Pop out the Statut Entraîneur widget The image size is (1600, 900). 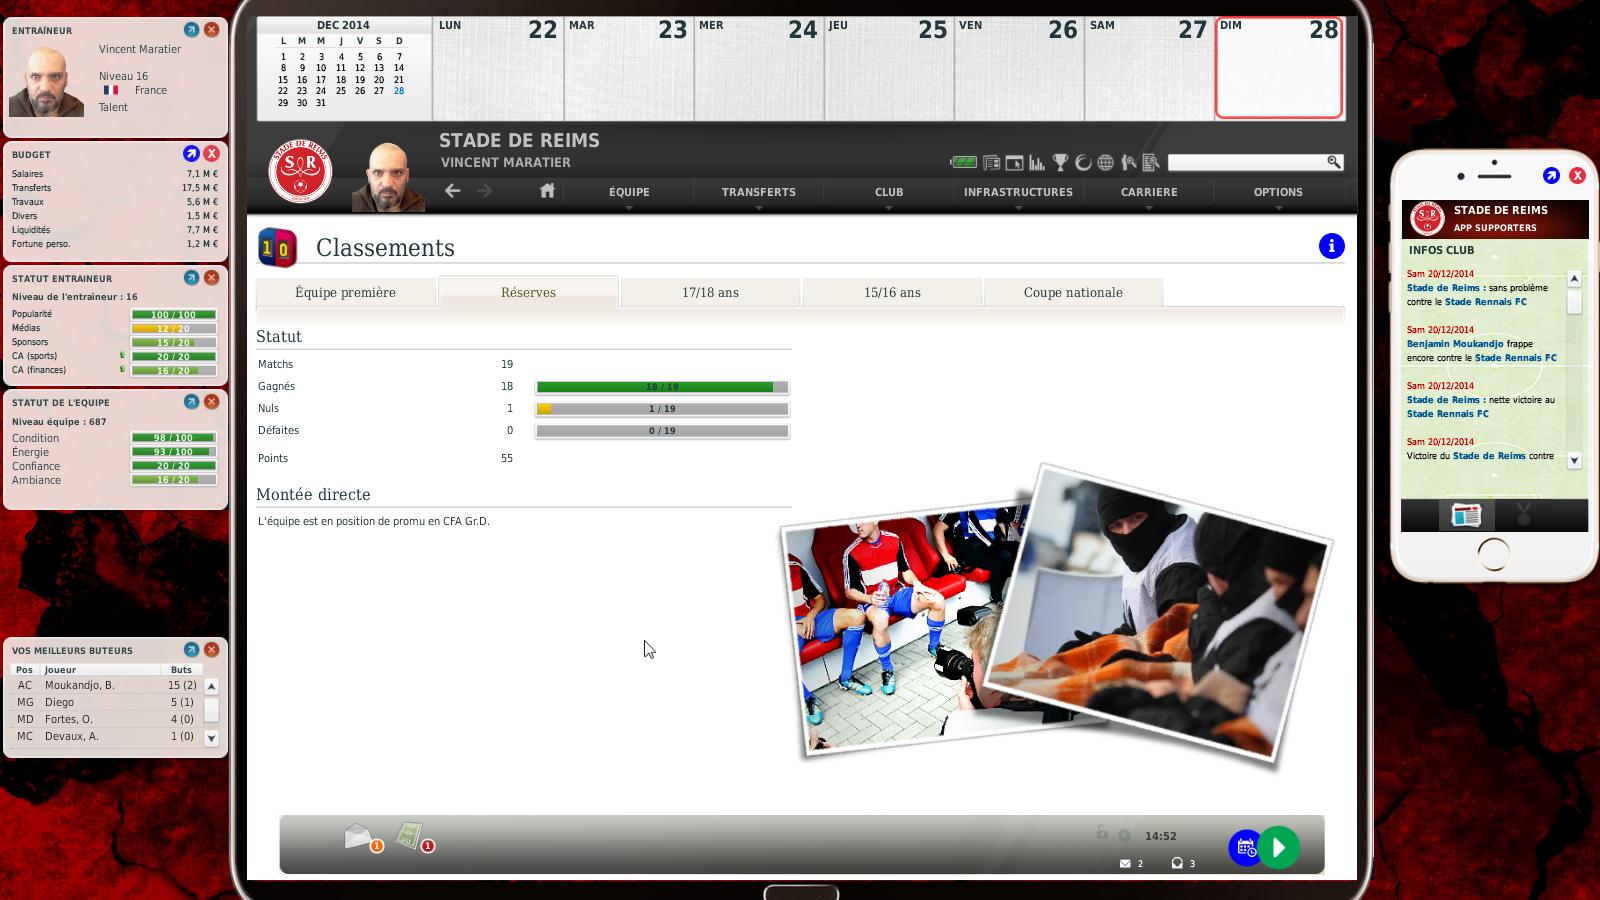pyautogui.click(x=191, y=278)
